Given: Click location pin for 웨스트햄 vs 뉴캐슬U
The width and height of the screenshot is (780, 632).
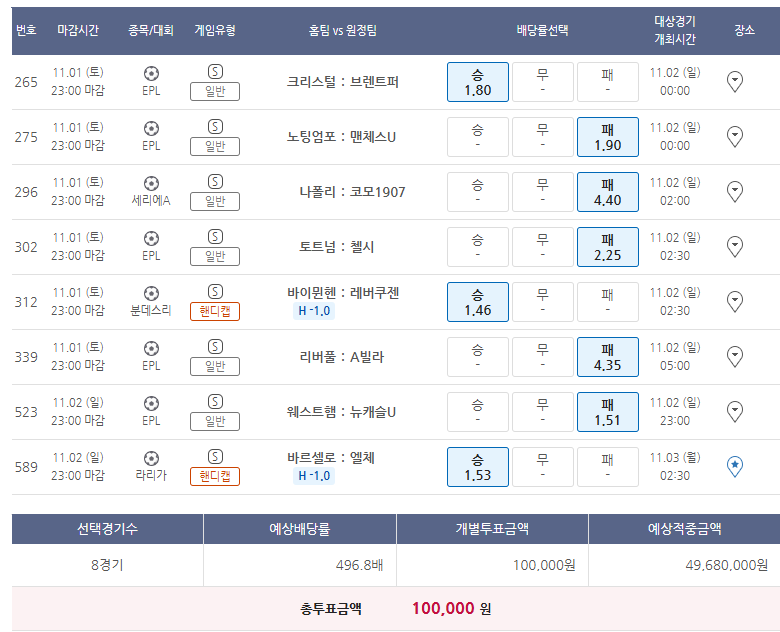Looking at the screenshot, I should pos(735,412).
